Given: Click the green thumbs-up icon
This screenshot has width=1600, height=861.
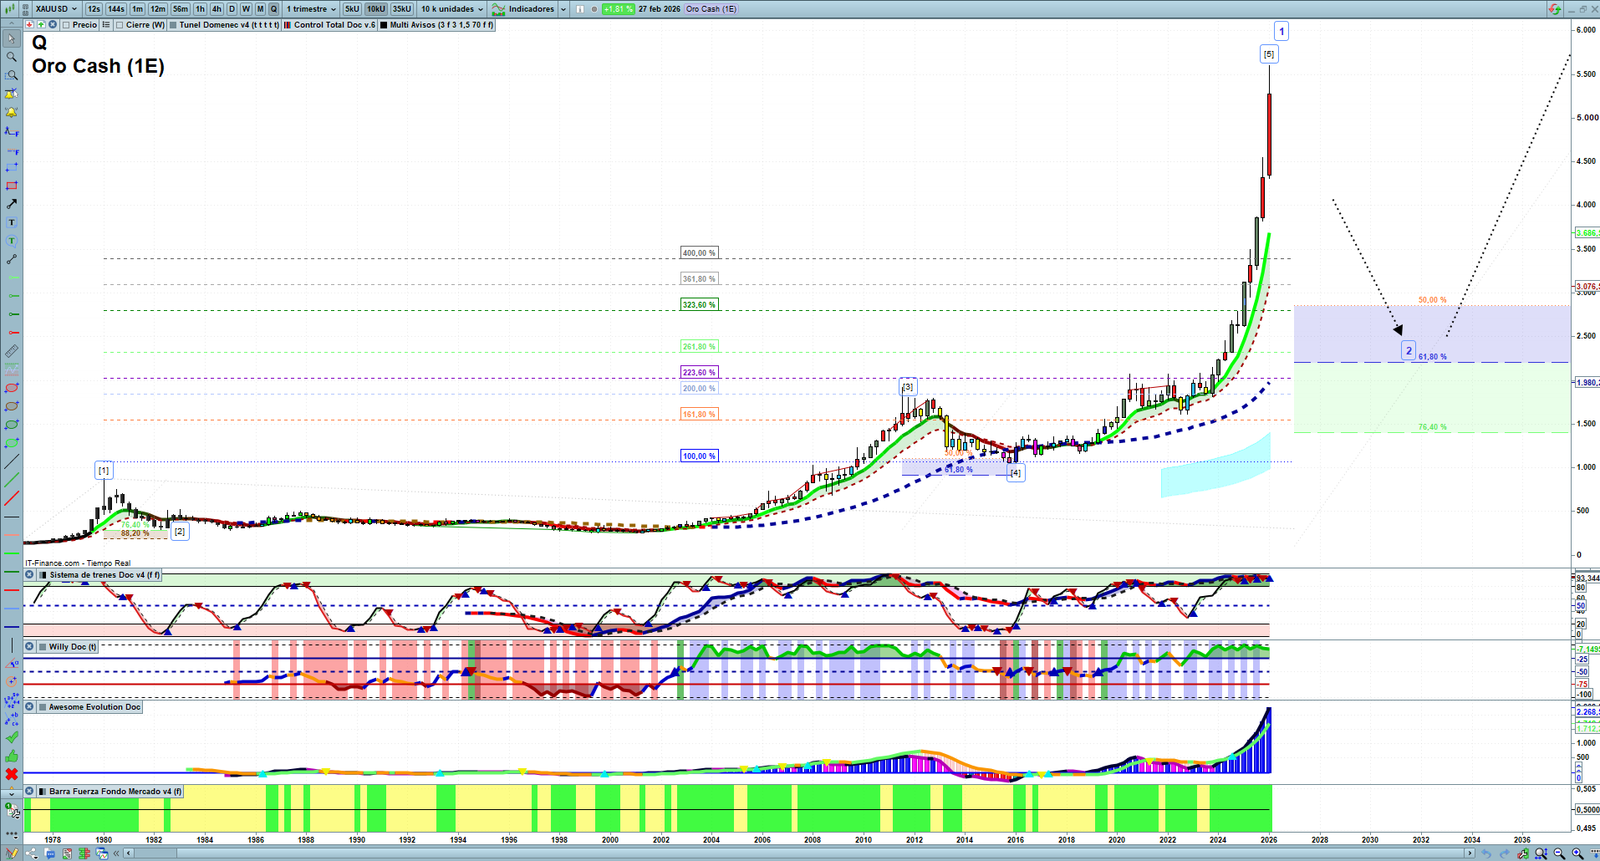Looking at the screenshot, I should coord(11,756).
